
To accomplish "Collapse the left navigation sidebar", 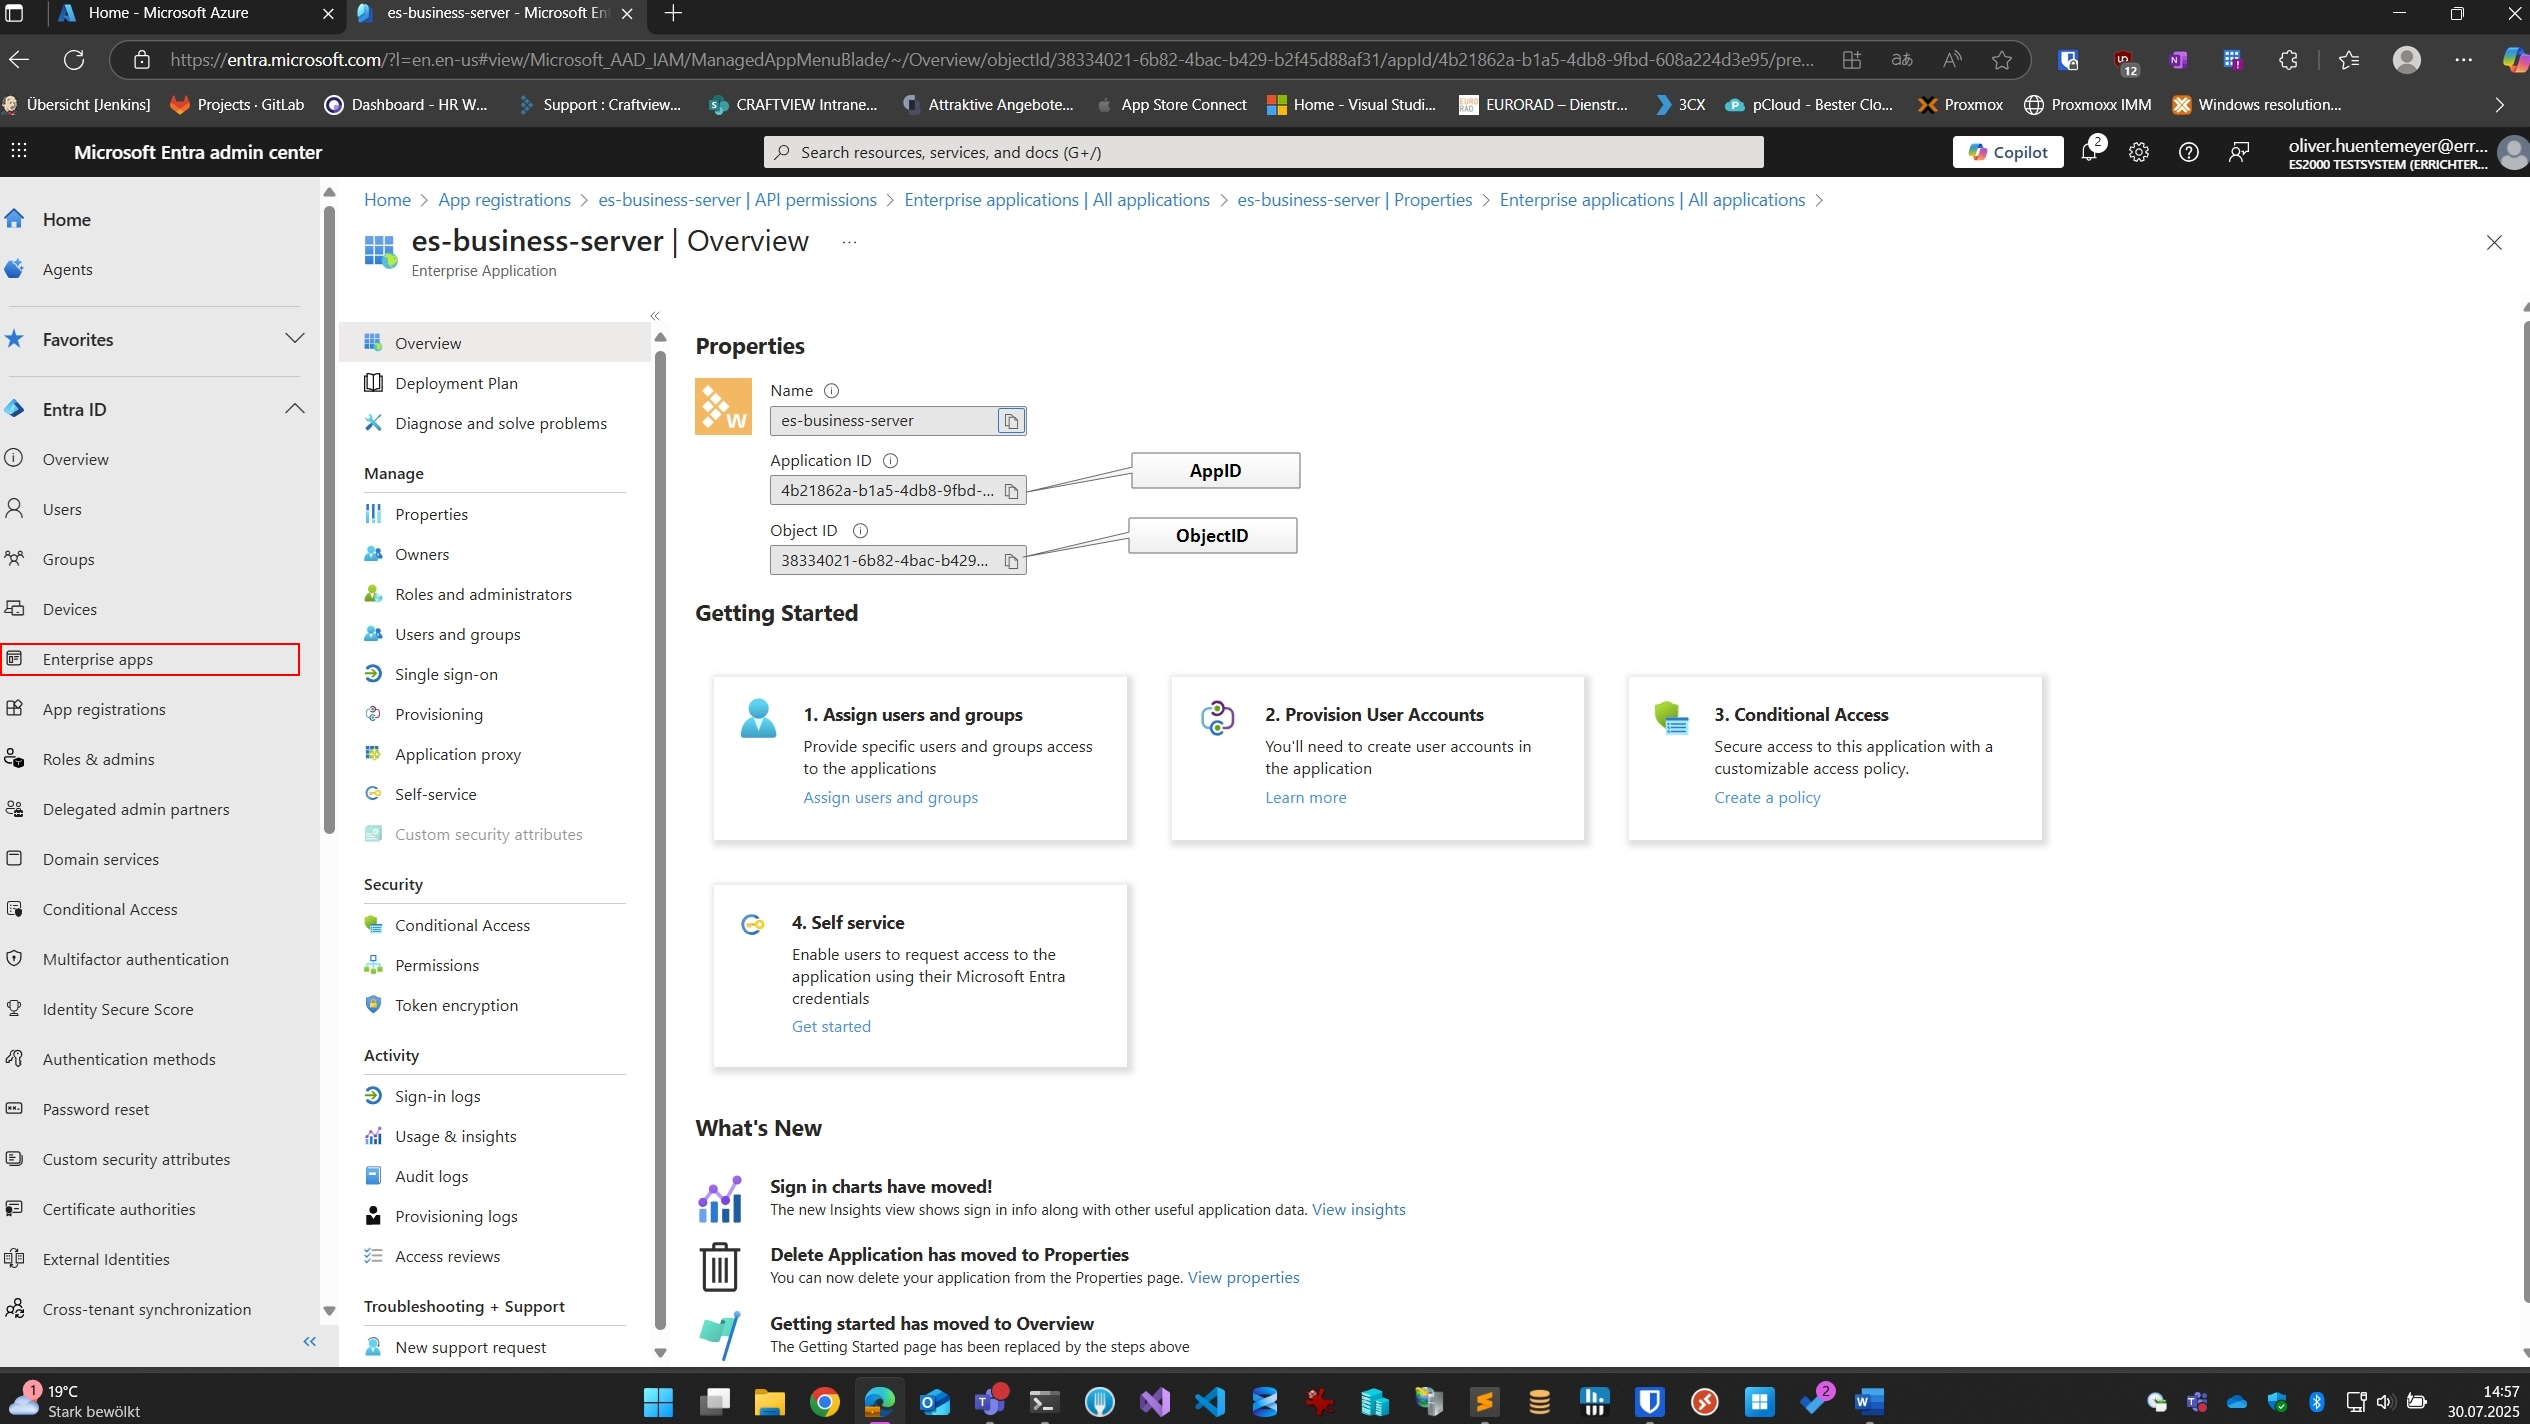I will pyautogui.click(x=309, y=1342).
